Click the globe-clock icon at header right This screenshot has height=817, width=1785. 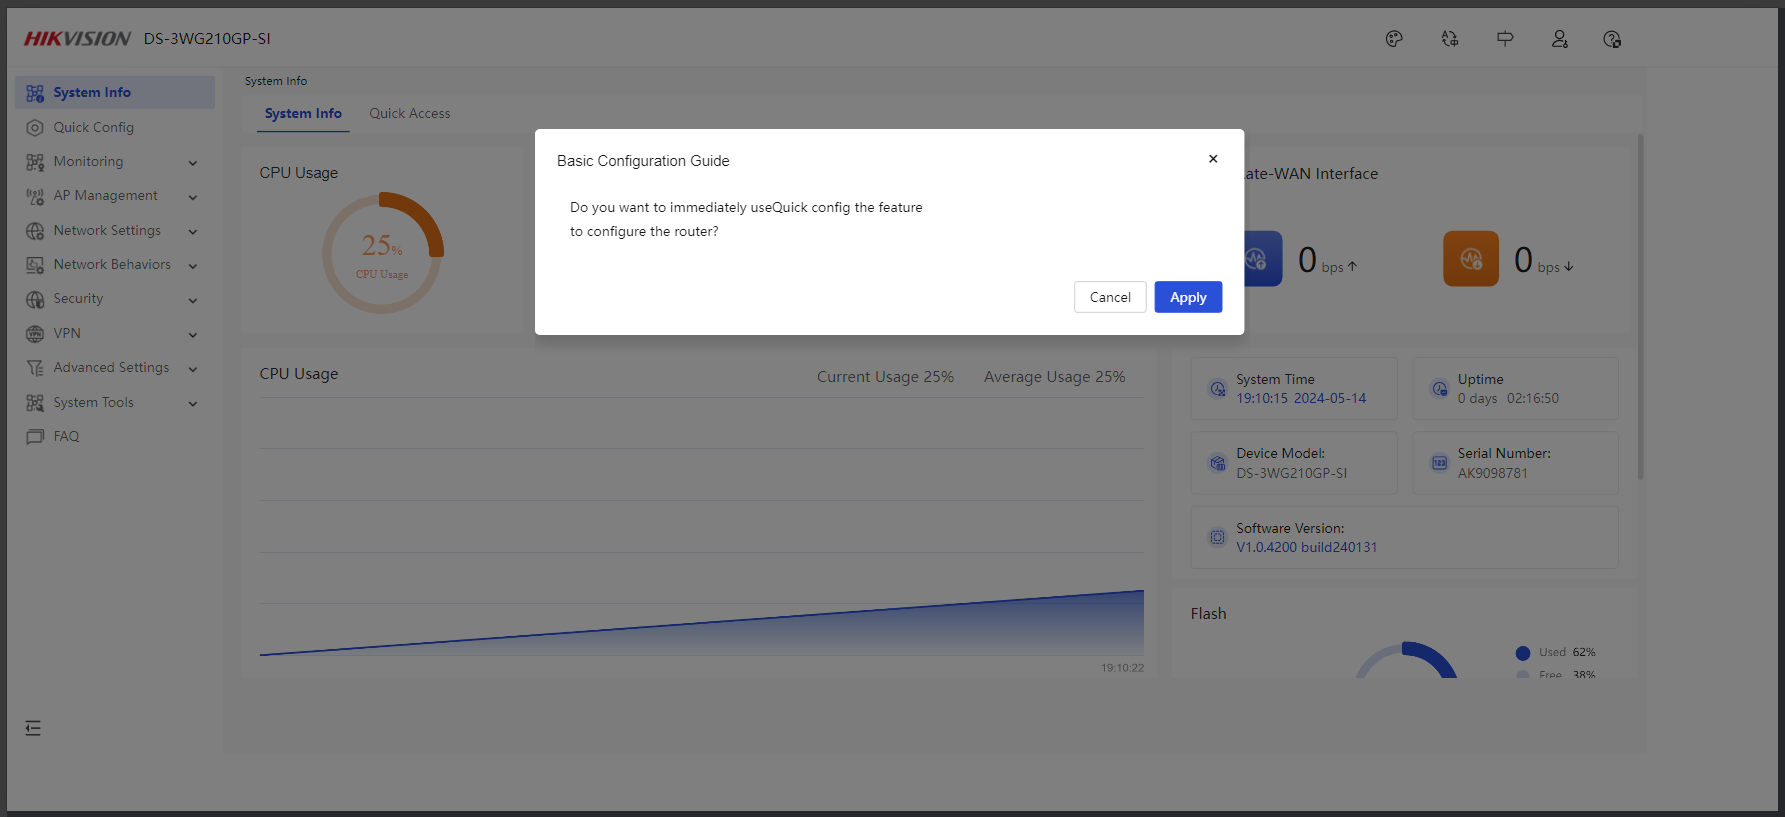point(1611,39)
